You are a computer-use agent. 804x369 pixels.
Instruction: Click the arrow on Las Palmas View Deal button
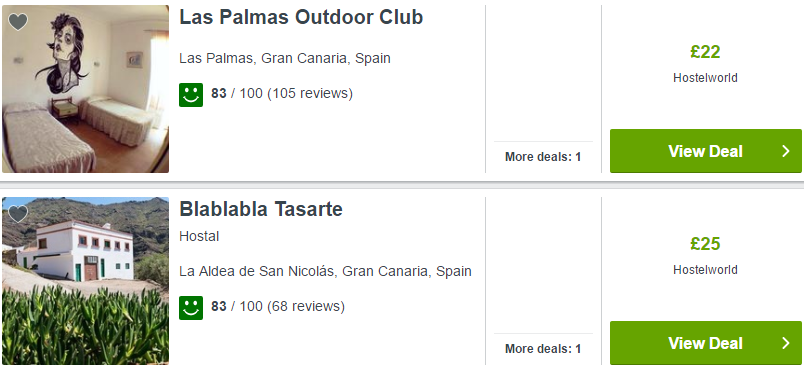coord(786,151)
